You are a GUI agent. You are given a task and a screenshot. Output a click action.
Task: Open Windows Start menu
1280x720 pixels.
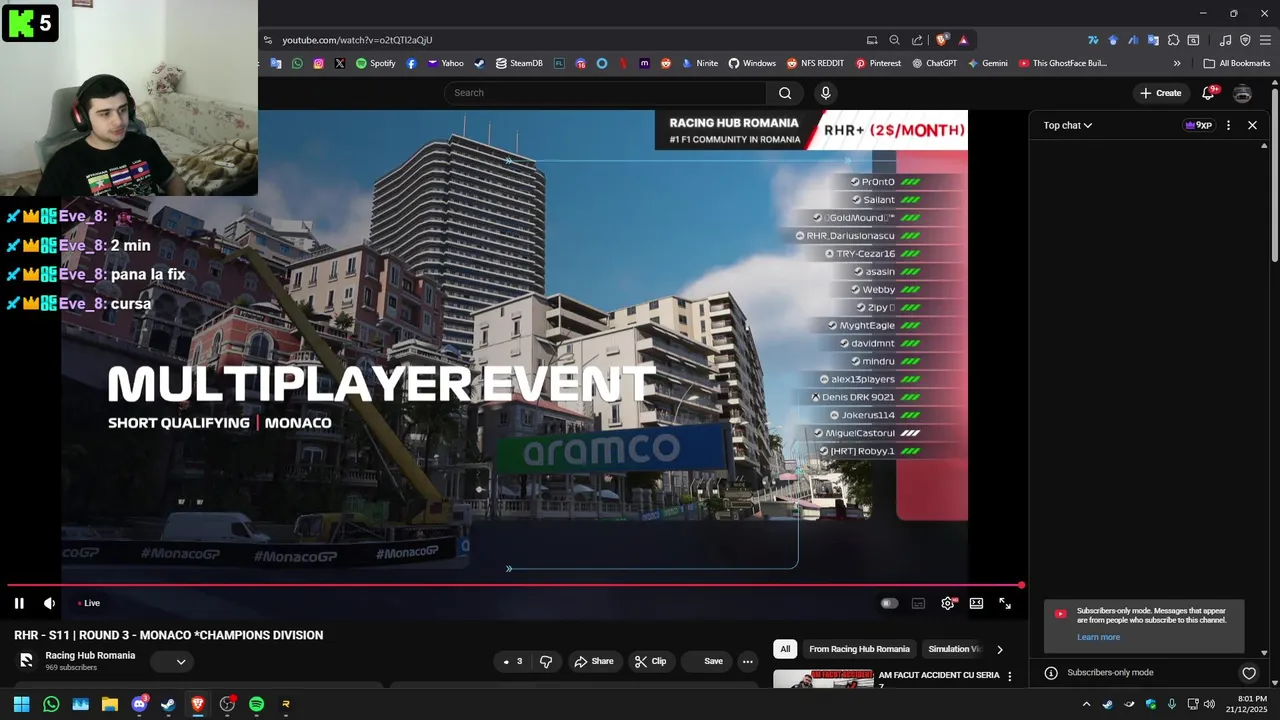click(x=21, y=704)
